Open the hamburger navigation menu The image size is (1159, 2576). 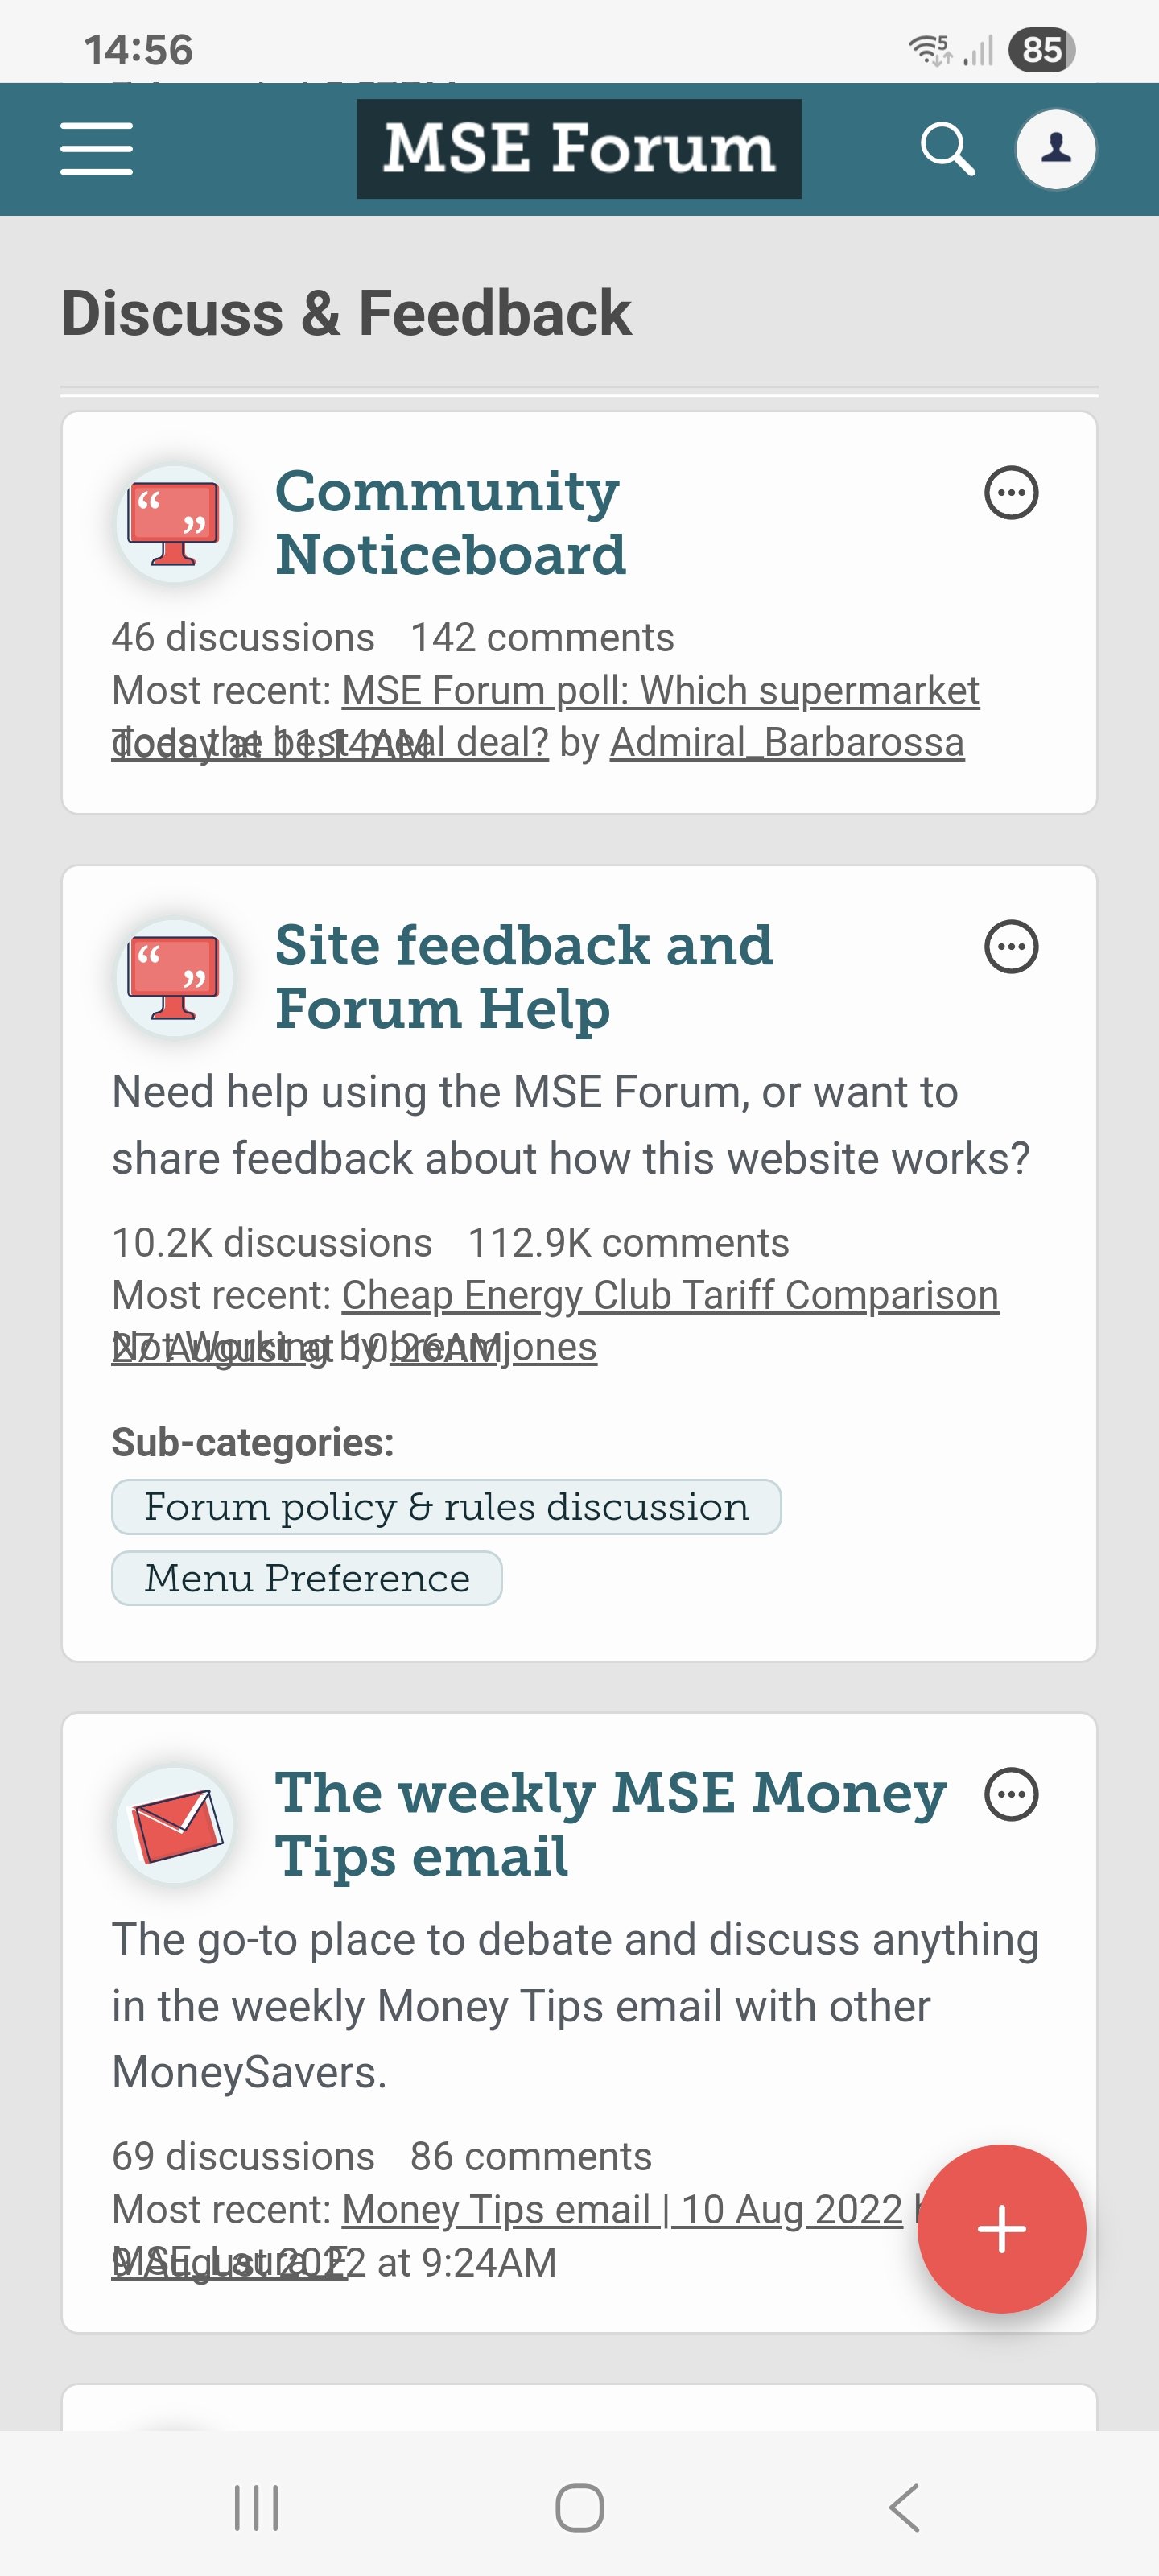96,149
